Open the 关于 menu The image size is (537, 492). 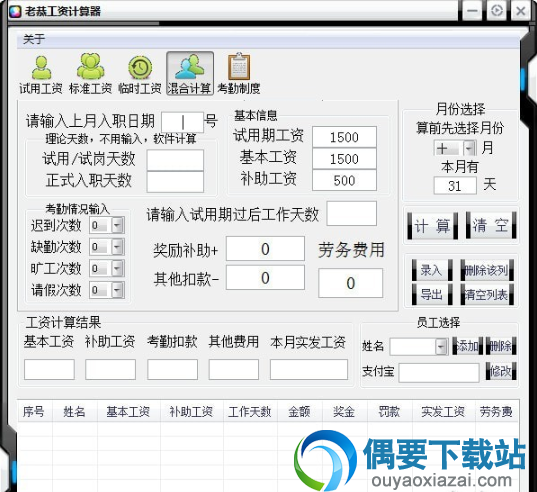coord(34,39)
